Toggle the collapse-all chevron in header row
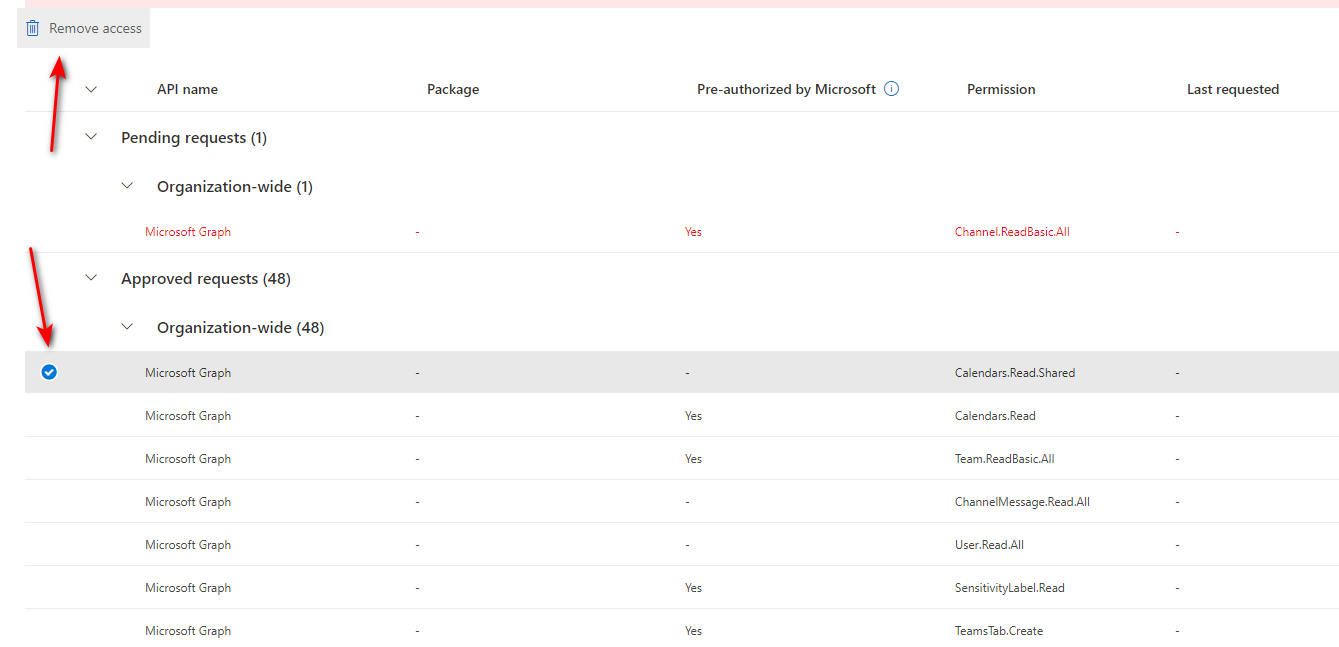1339x647 pixels. [x=92, y=89]
